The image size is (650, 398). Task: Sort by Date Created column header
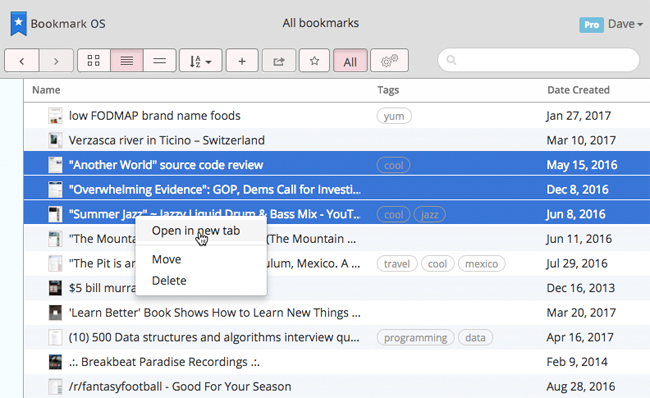tap(578, 90)
